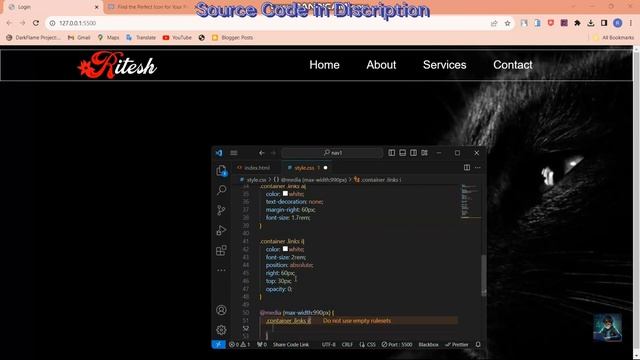The image size is (640, 360).
Task: Bookmark this page with the star icon
Action: click(507, 23)
